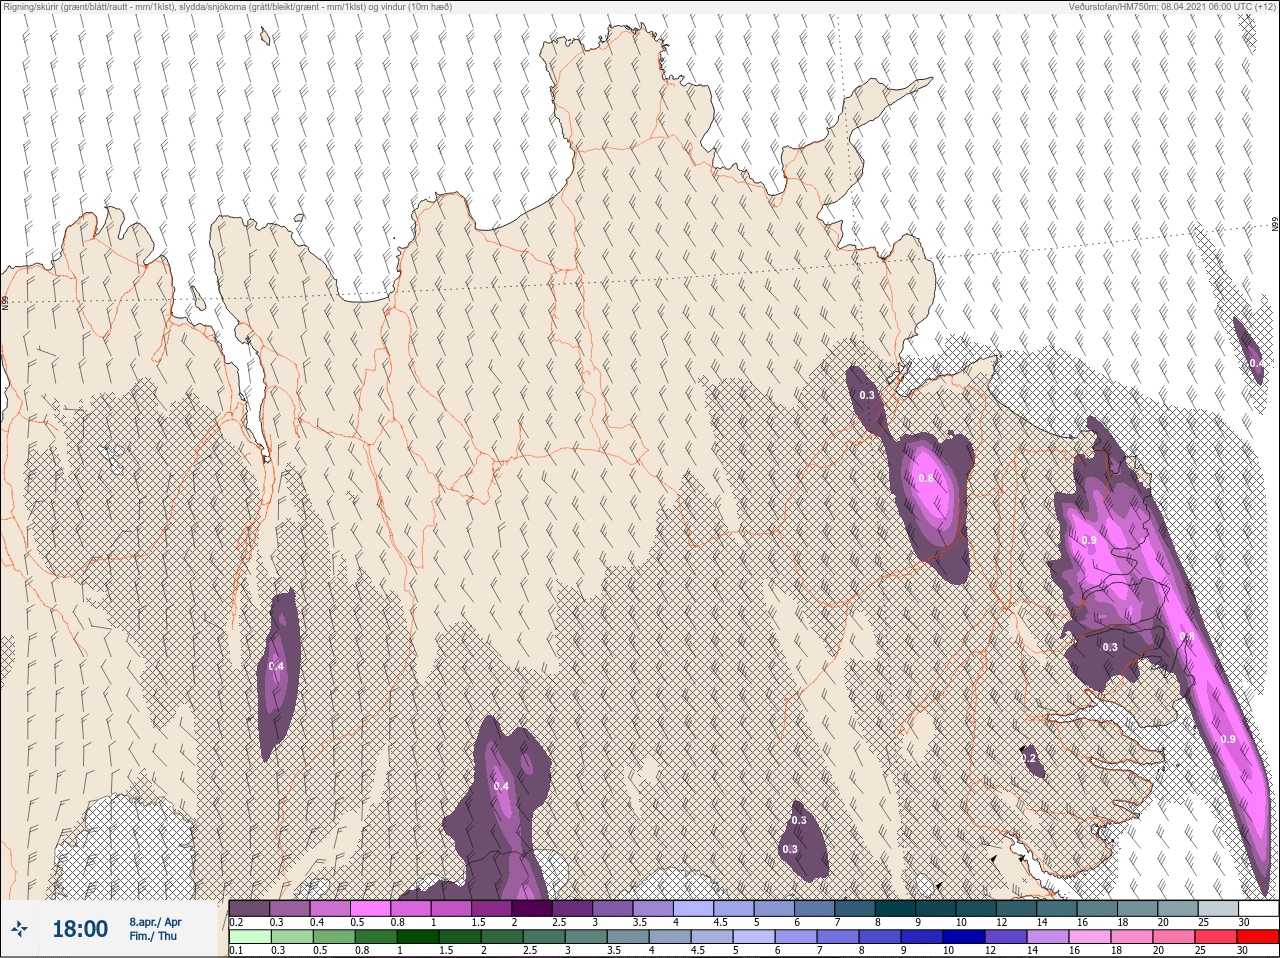Click the Veðurstofan/HM750m model run timestamp
The width and height of the screenshot is (1280, 958).
click(1172, 7)
